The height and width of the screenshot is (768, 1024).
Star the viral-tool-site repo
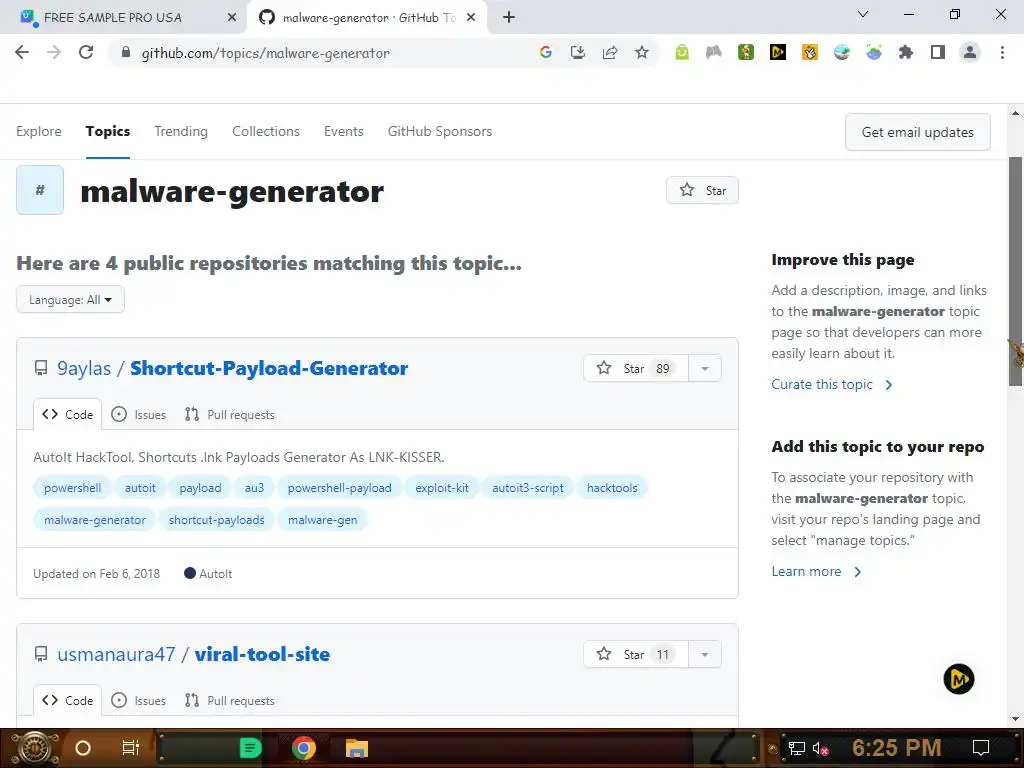[635, 654]
